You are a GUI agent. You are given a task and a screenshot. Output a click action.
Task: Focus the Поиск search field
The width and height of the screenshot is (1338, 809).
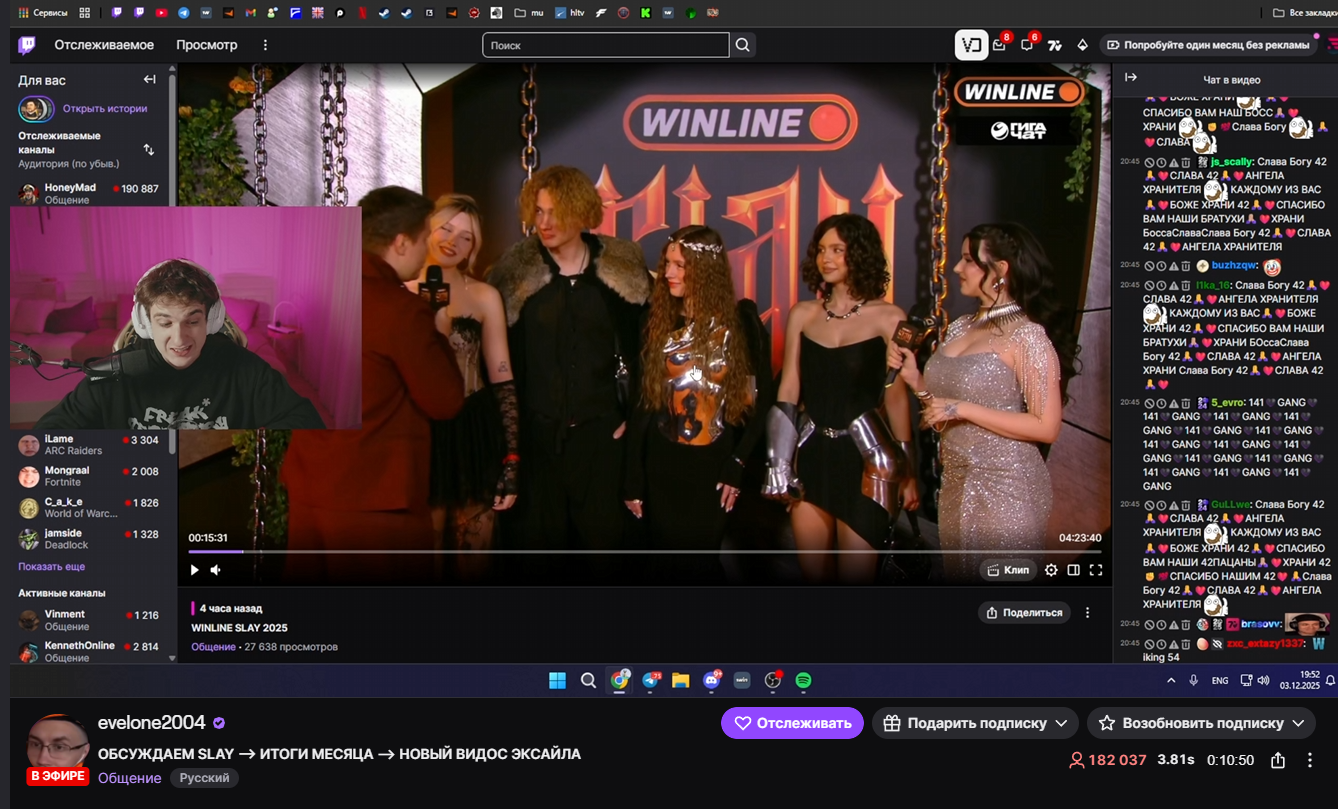606,45
